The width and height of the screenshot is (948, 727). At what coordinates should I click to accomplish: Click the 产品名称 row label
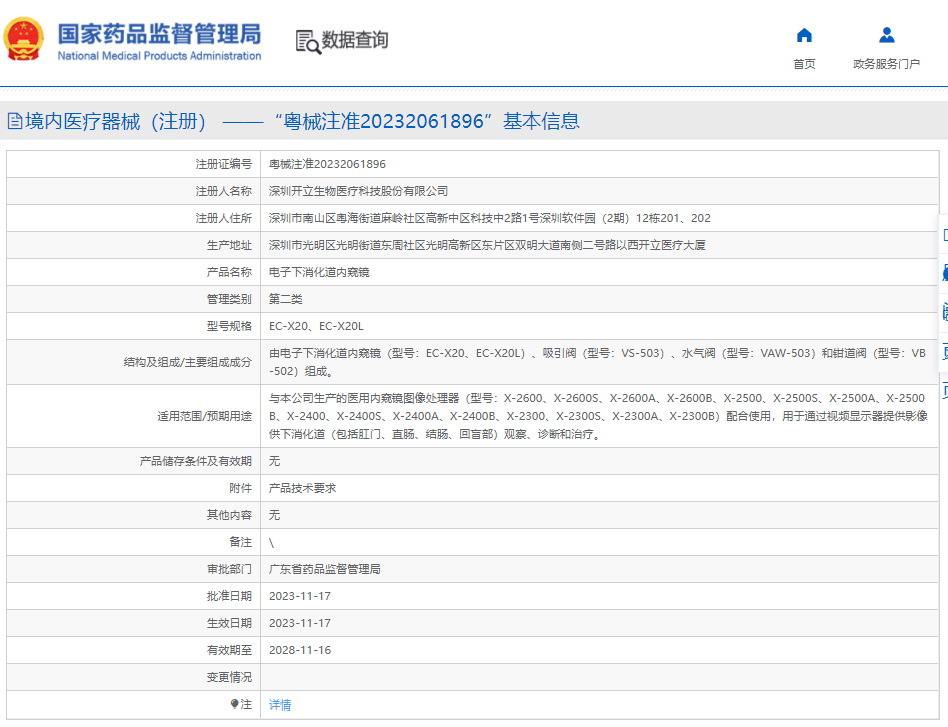(x=229, y=272)
